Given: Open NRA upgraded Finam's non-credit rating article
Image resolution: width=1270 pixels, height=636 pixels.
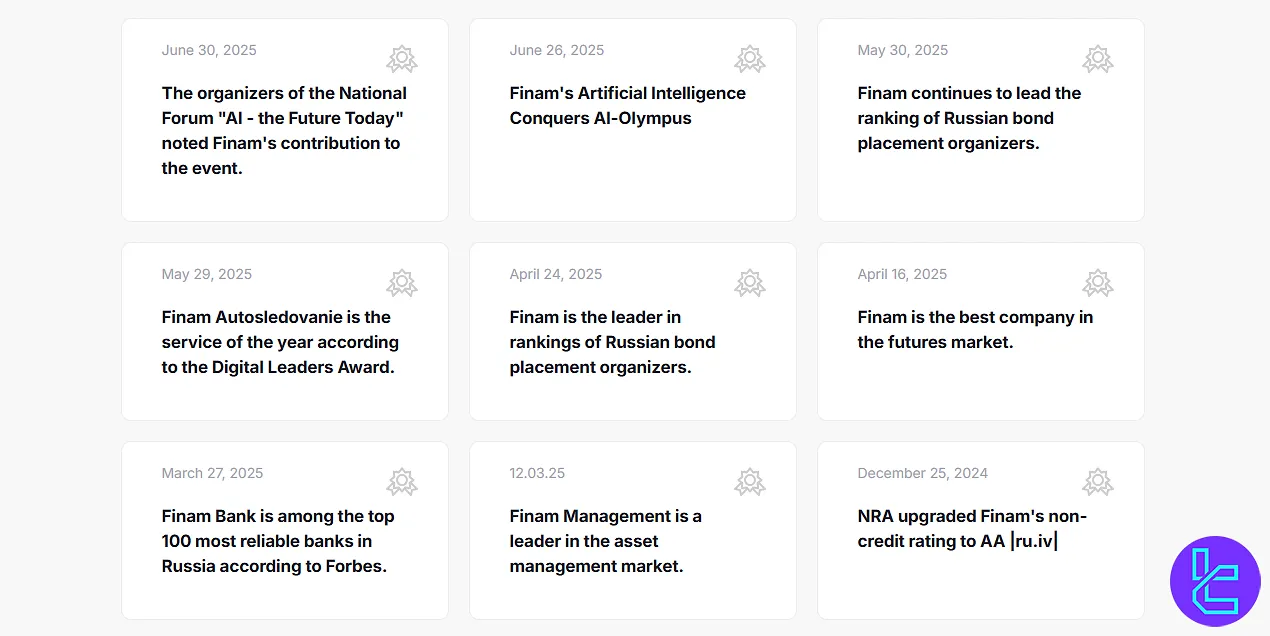Looking at the screenshot, I should click(971, 529).
